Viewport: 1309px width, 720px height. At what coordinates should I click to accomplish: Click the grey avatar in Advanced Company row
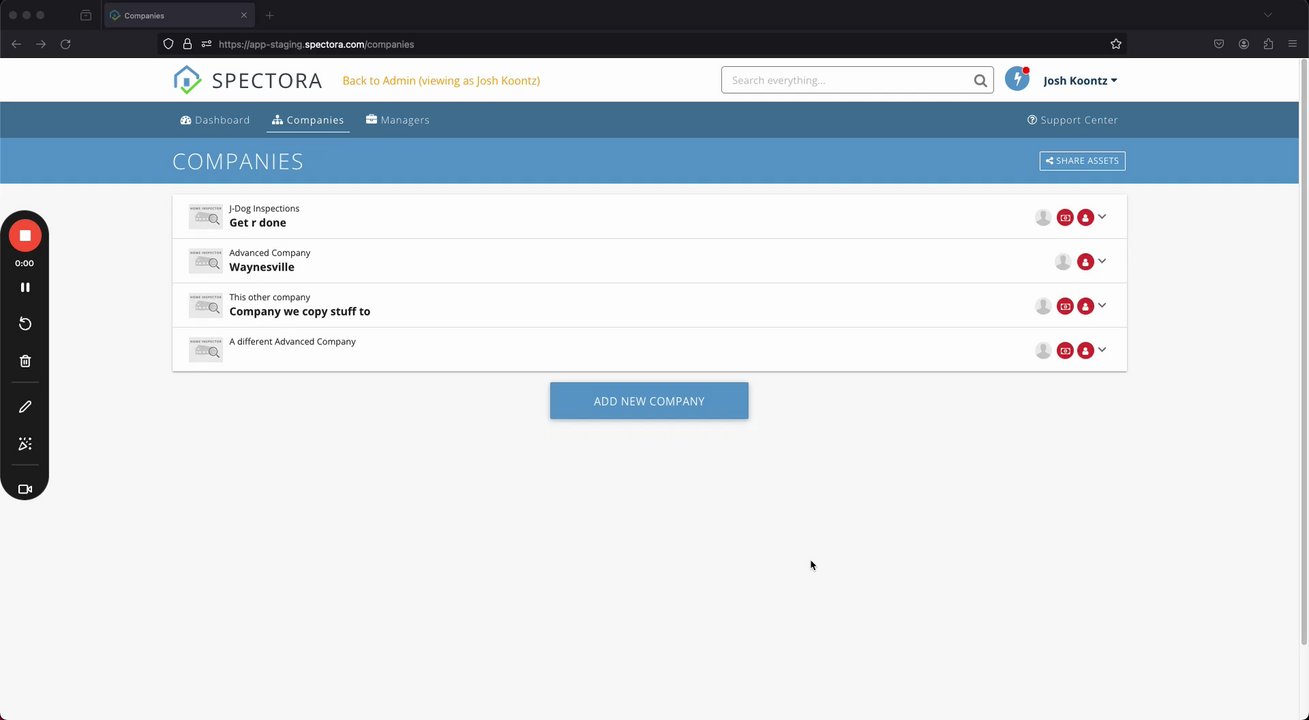pos(1063,262)
